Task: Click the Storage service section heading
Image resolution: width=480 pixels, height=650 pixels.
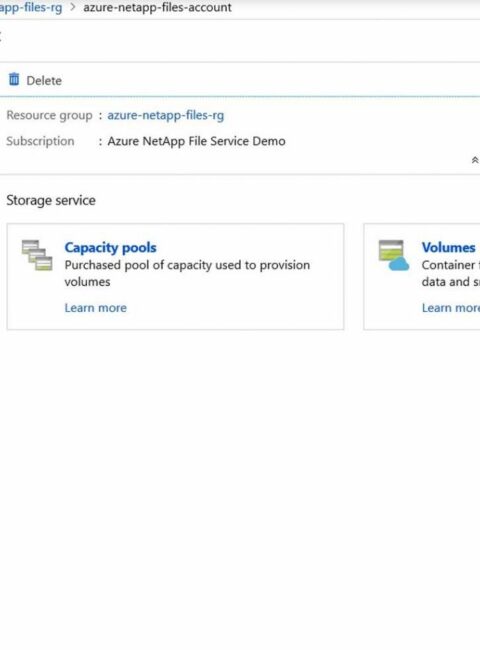Action: (x=51, y=201)
